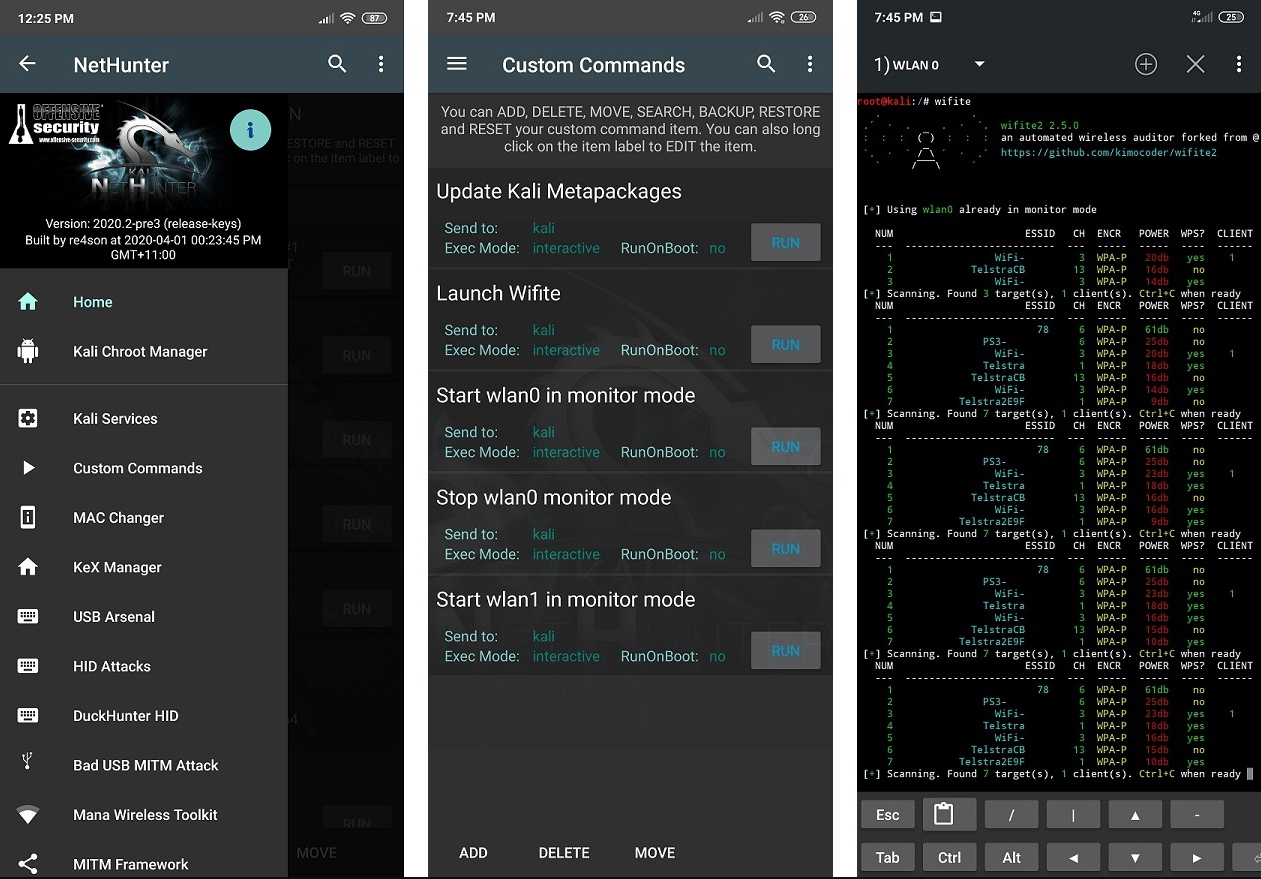
Task: Click the share icon beside MITM Framework
Action: (28, 863)
